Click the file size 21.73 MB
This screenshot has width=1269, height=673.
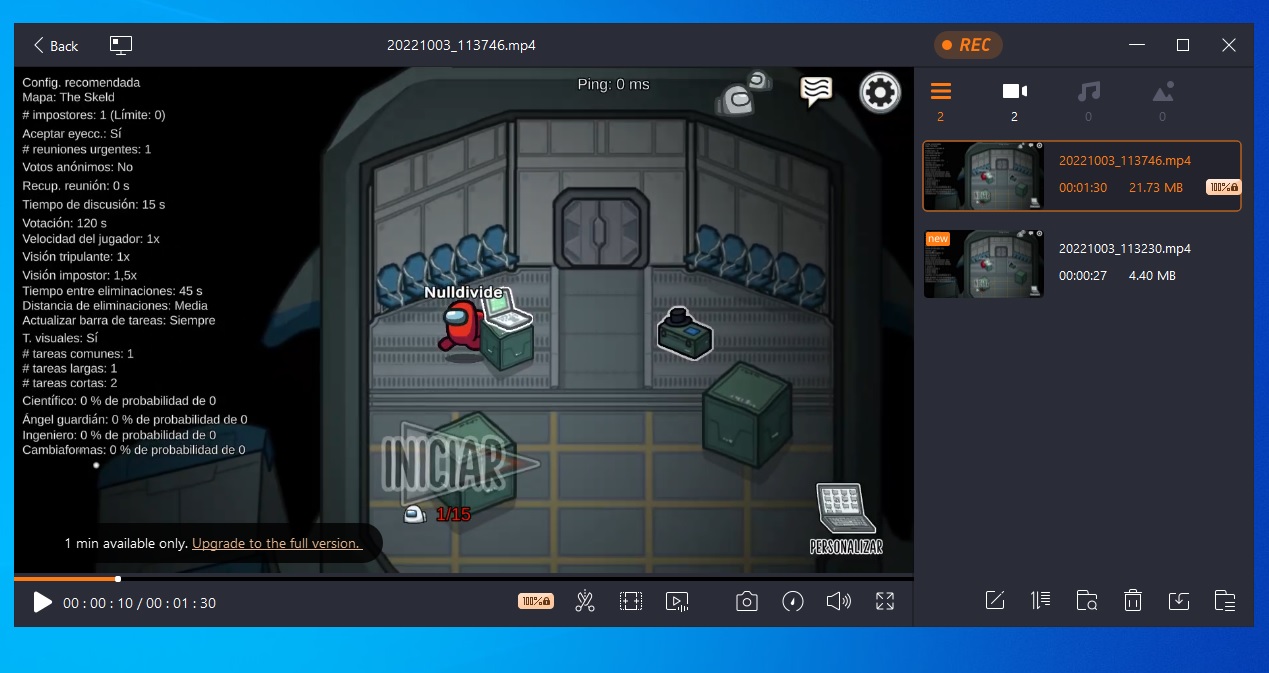pyautogui.click(x=1156, y=187)
